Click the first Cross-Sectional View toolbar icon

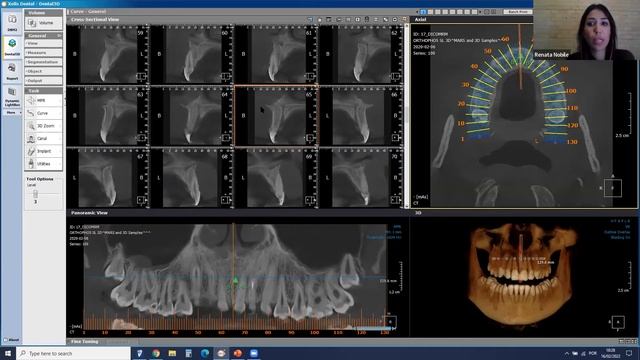pyautogui.click(x=310, y=20)
